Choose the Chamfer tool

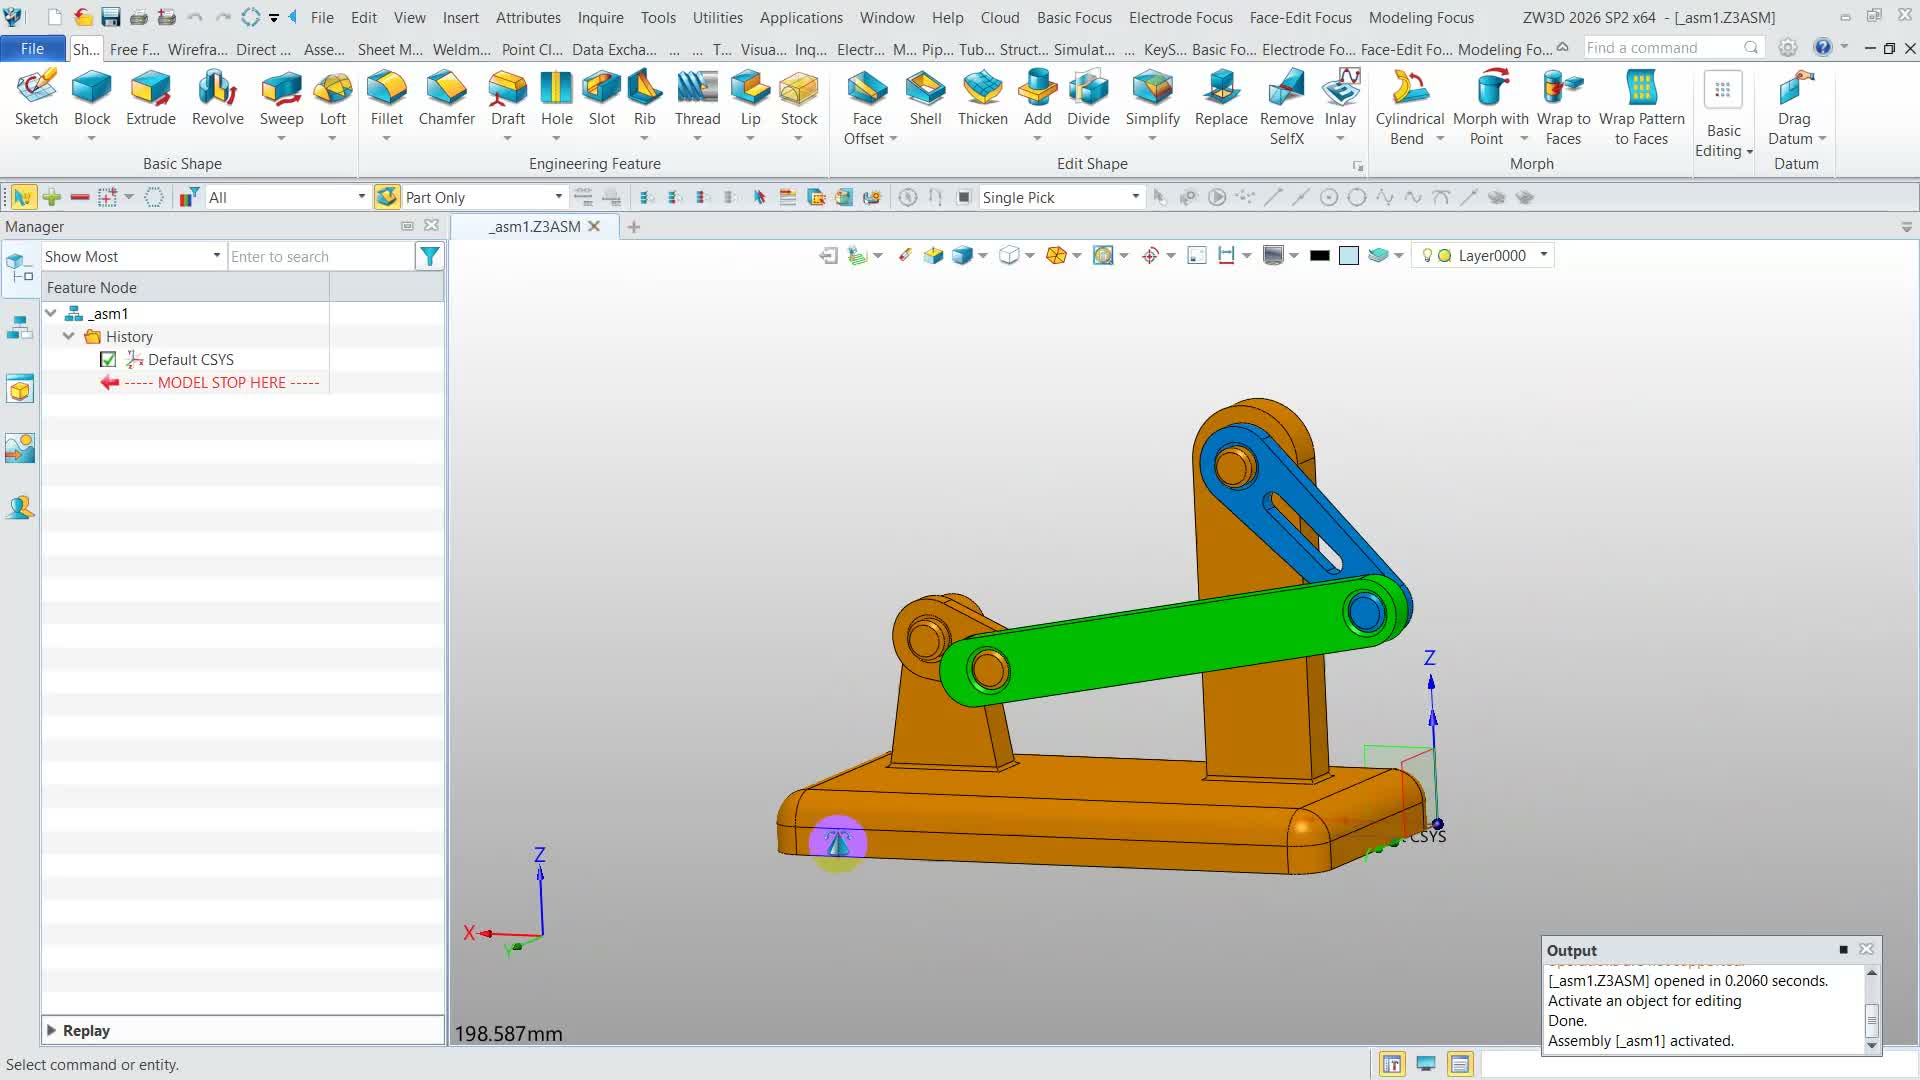coord(447,100)
